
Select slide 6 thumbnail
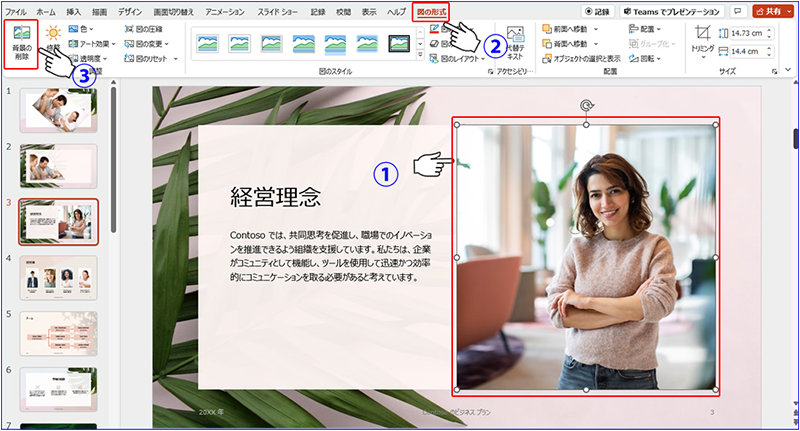tap(59, 389)
